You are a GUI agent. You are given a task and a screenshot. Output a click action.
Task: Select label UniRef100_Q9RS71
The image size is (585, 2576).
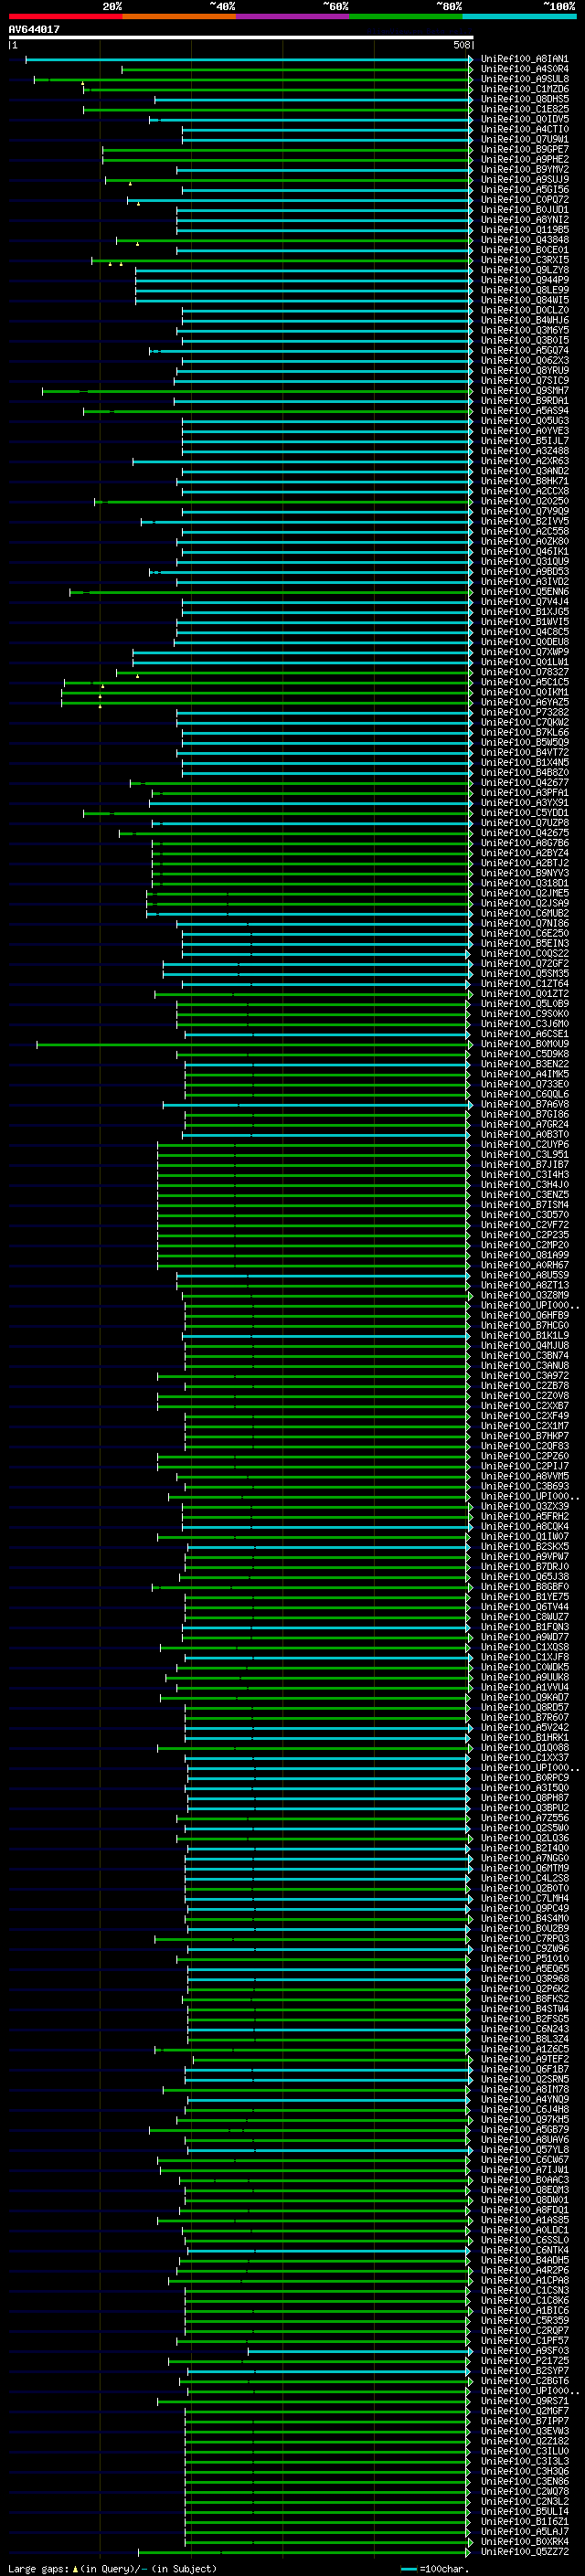(524, 2400)
